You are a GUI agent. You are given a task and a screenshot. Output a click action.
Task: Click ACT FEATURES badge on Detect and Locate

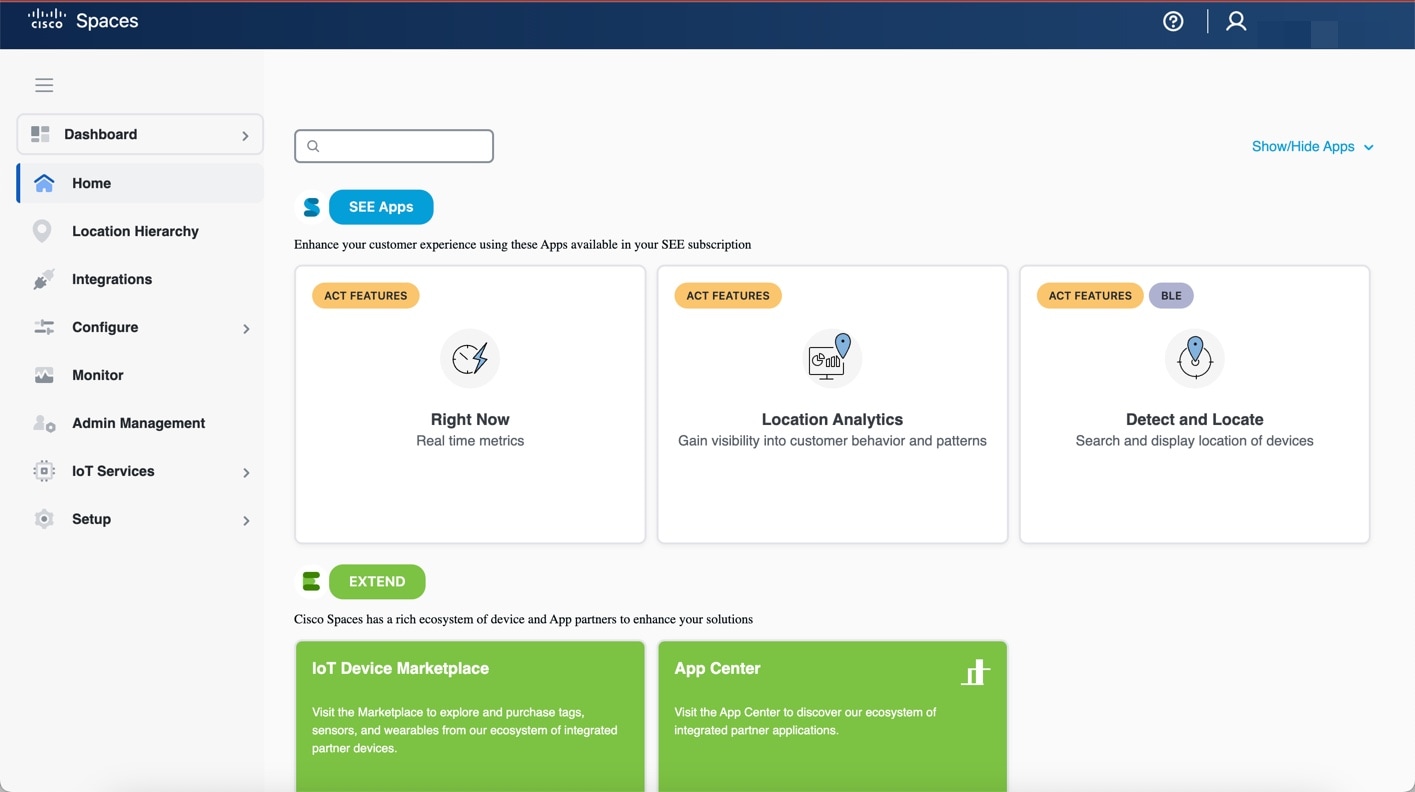1089,295
